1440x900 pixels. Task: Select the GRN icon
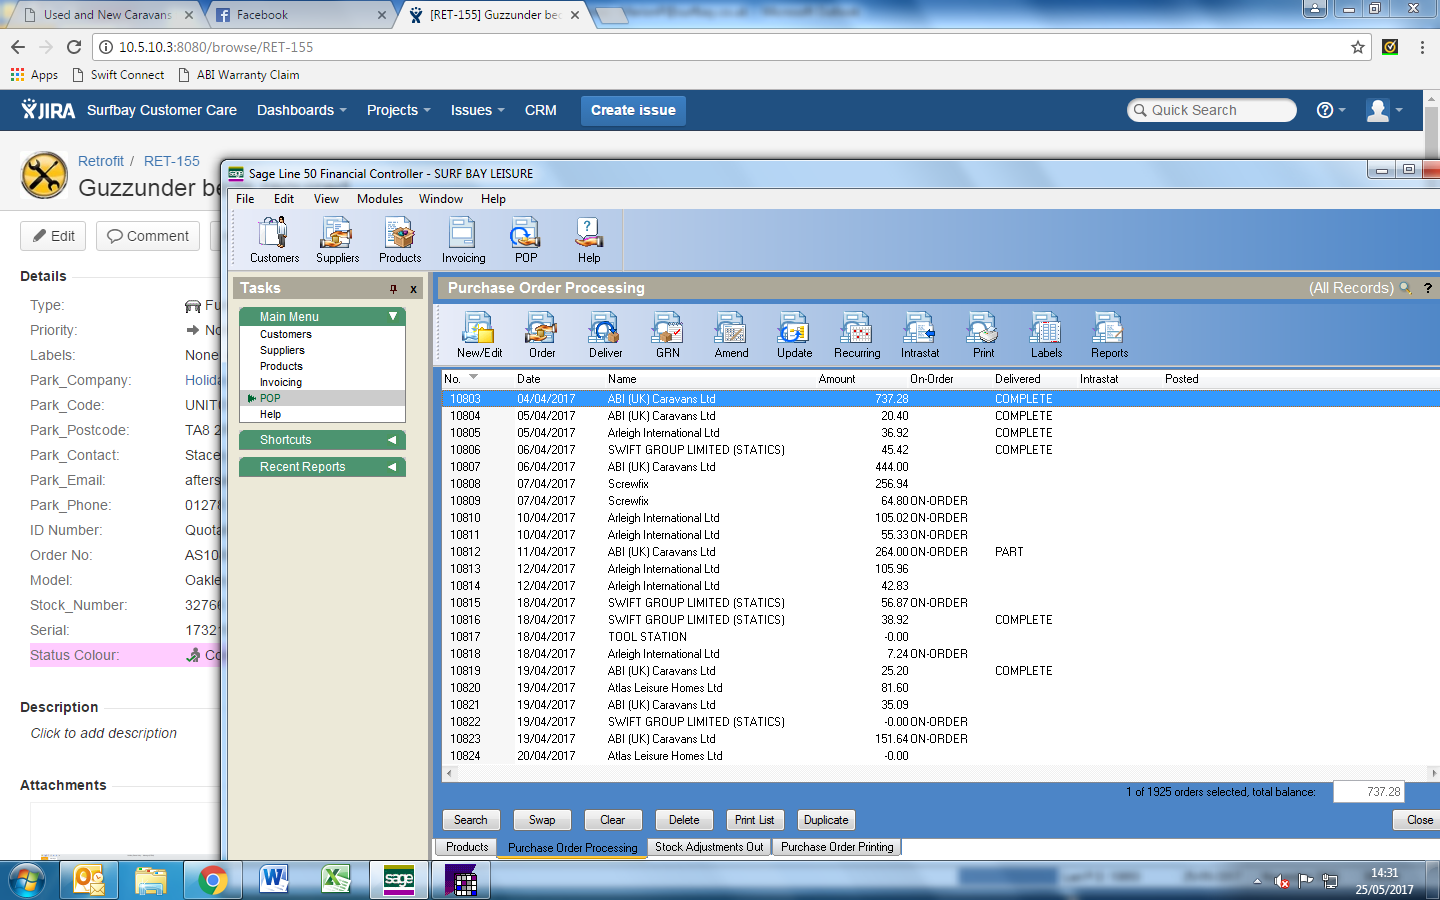(x=667, y=334)
